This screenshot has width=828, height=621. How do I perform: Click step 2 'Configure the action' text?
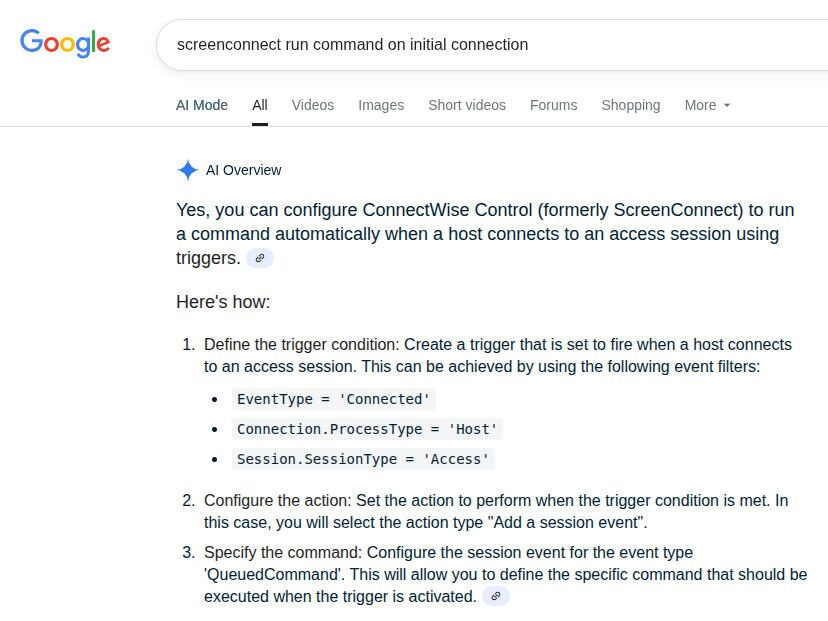point(496,511)
